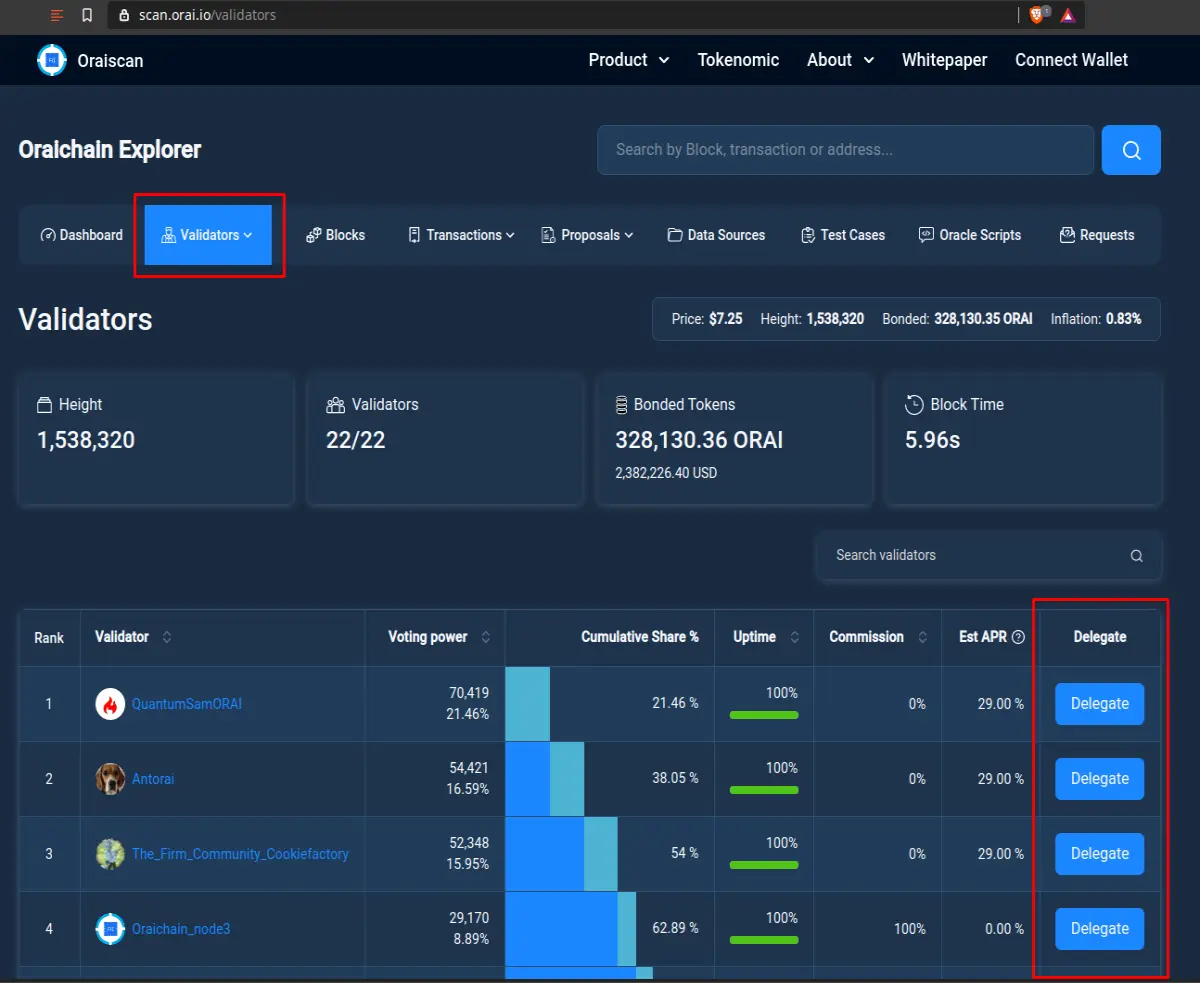The image size is (1200, 983).
Task: Click the Proposals document icon
Action: pyautogui.click(x=548, y=235)
